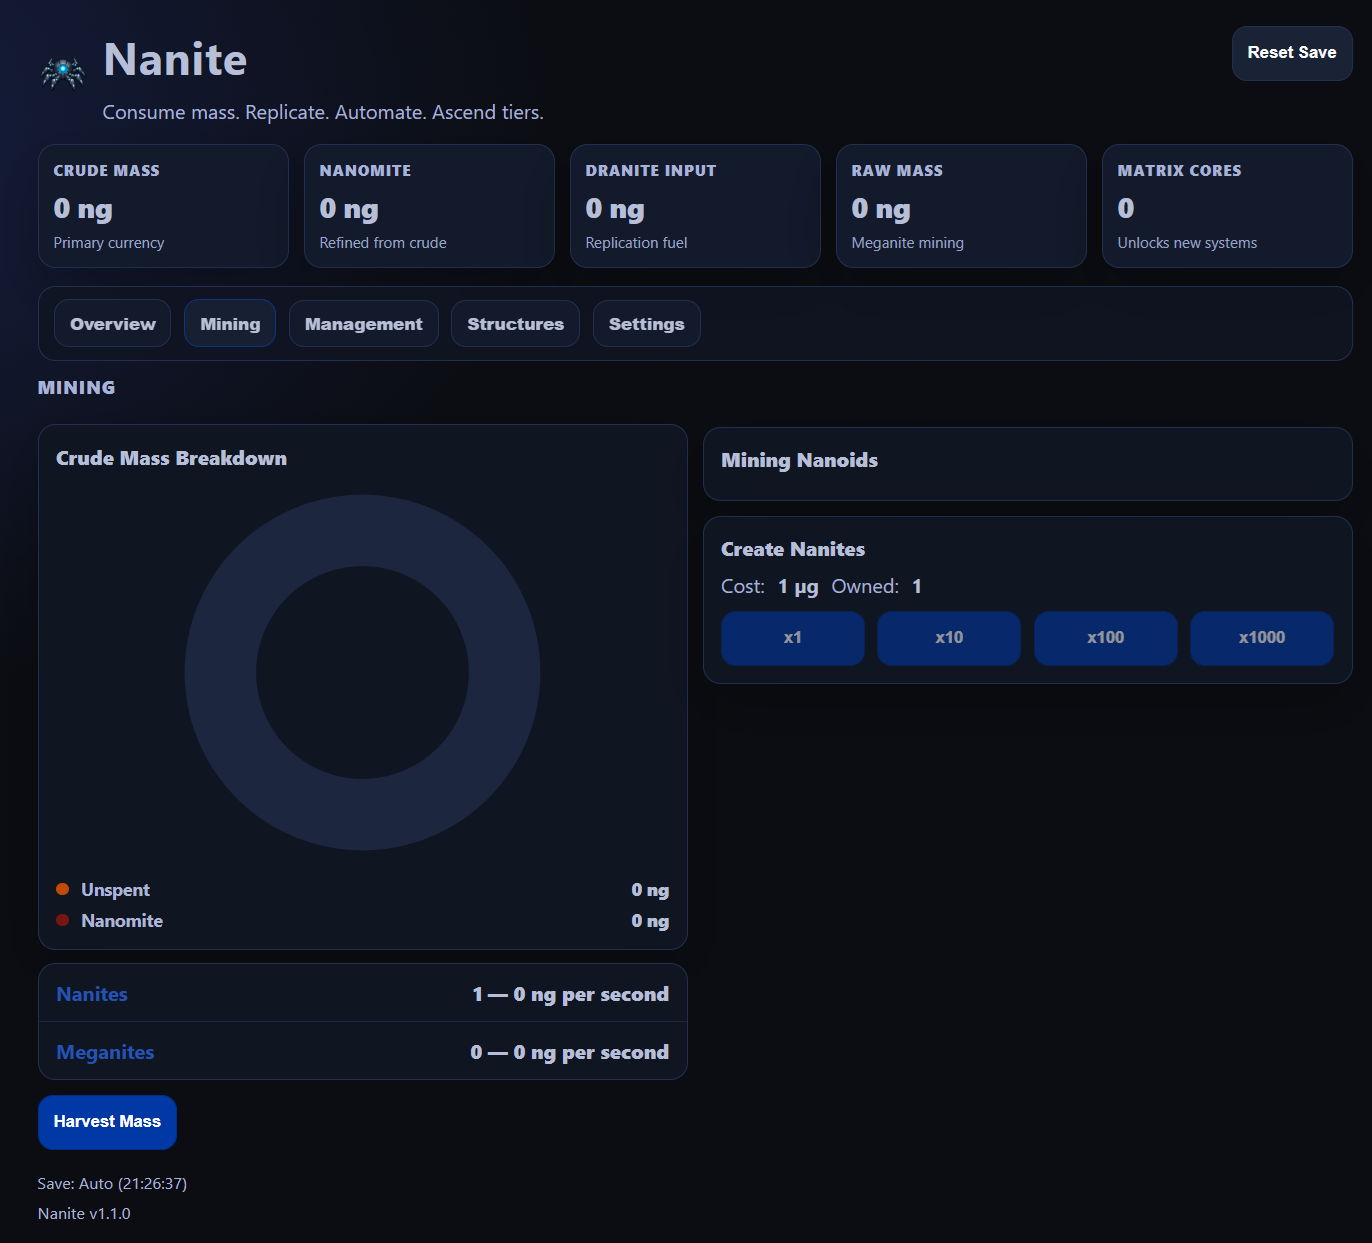Click the red Nanomite legend dot
Image resolution: width=1372 pixels, height=1243 pixels.
point(63,920)
